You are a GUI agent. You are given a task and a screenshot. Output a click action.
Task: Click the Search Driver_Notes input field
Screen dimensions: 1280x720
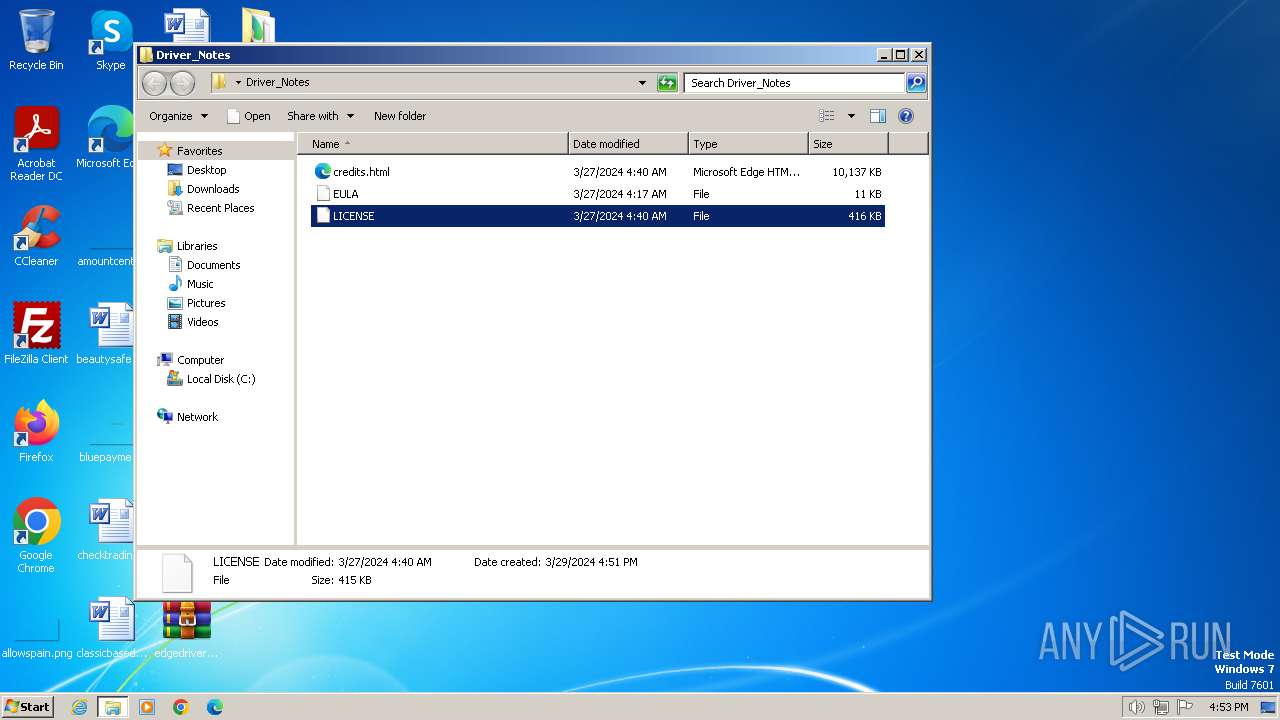[x=795, y=83]
